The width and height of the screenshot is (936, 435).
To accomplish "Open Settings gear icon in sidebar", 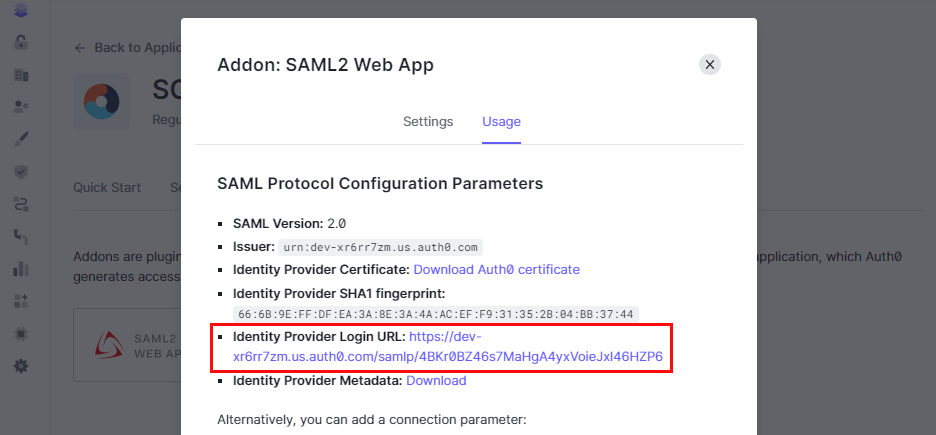I will (21, 366).
